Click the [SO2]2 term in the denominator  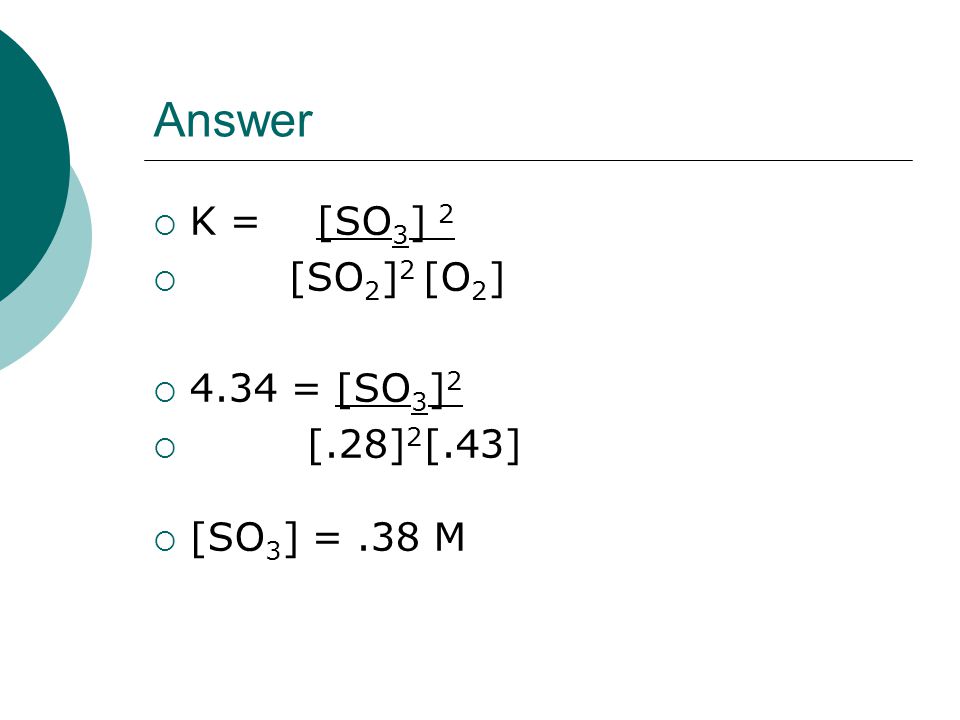[x=353, y=280]
